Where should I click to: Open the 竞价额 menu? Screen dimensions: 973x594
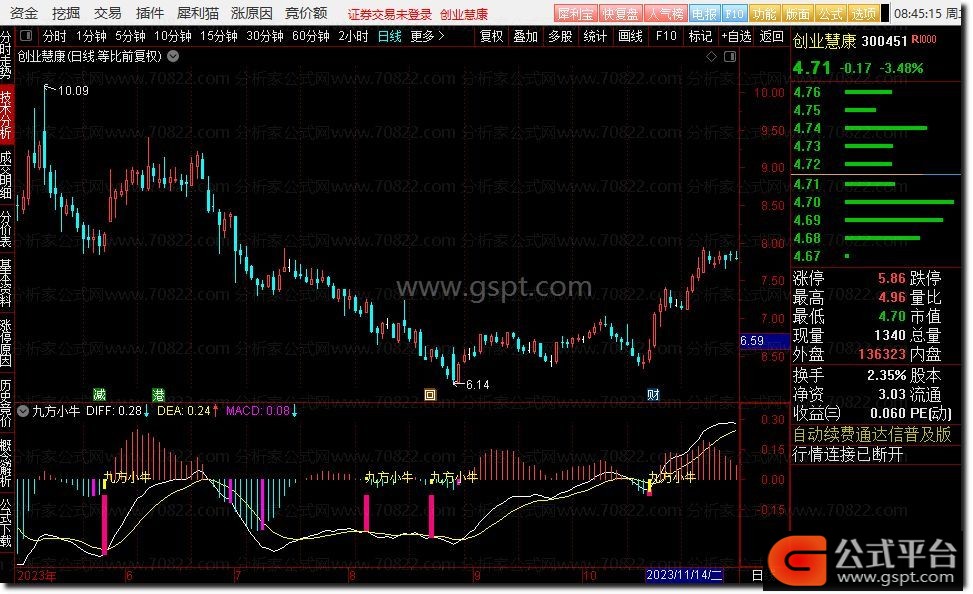click(x=306, y=13)
